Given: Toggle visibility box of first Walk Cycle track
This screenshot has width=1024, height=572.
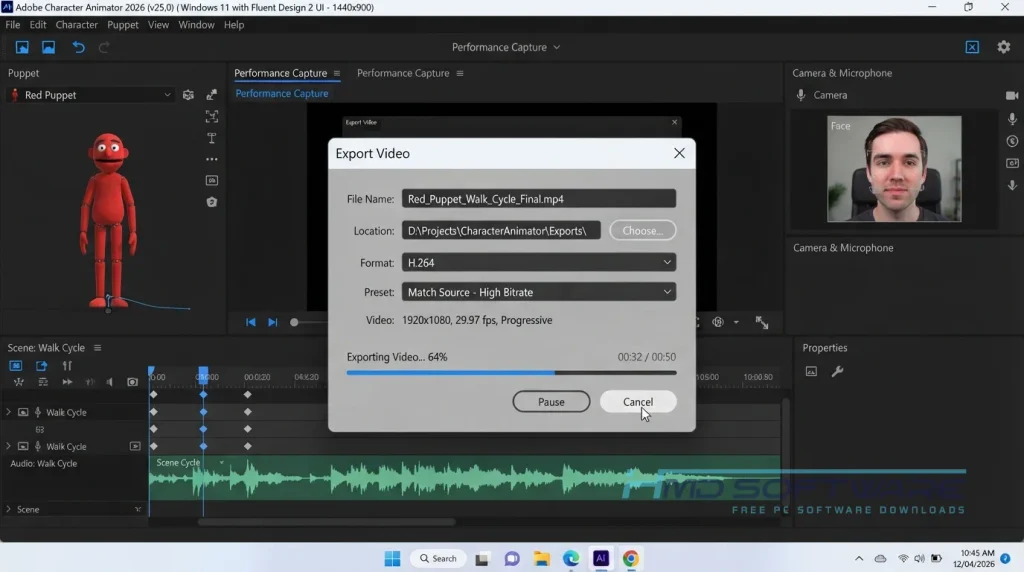Looking at the screenshot, I should coord(23,412).
